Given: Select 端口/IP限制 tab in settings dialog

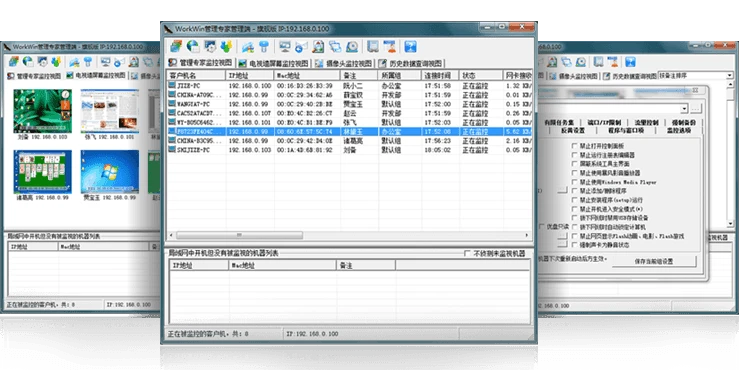Looking at the screenshot, I should (x=604, y=123).
